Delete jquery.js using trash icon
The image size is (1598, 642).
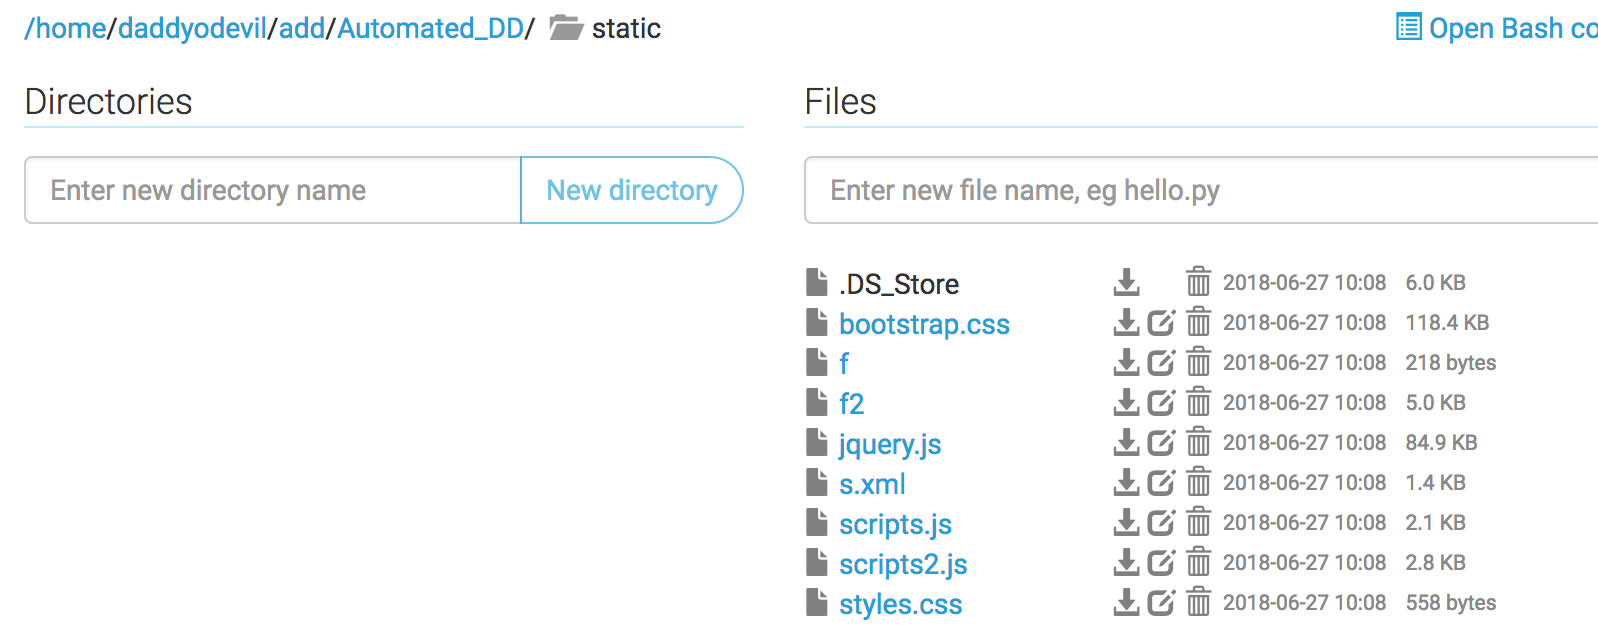tap(1198, 443)
